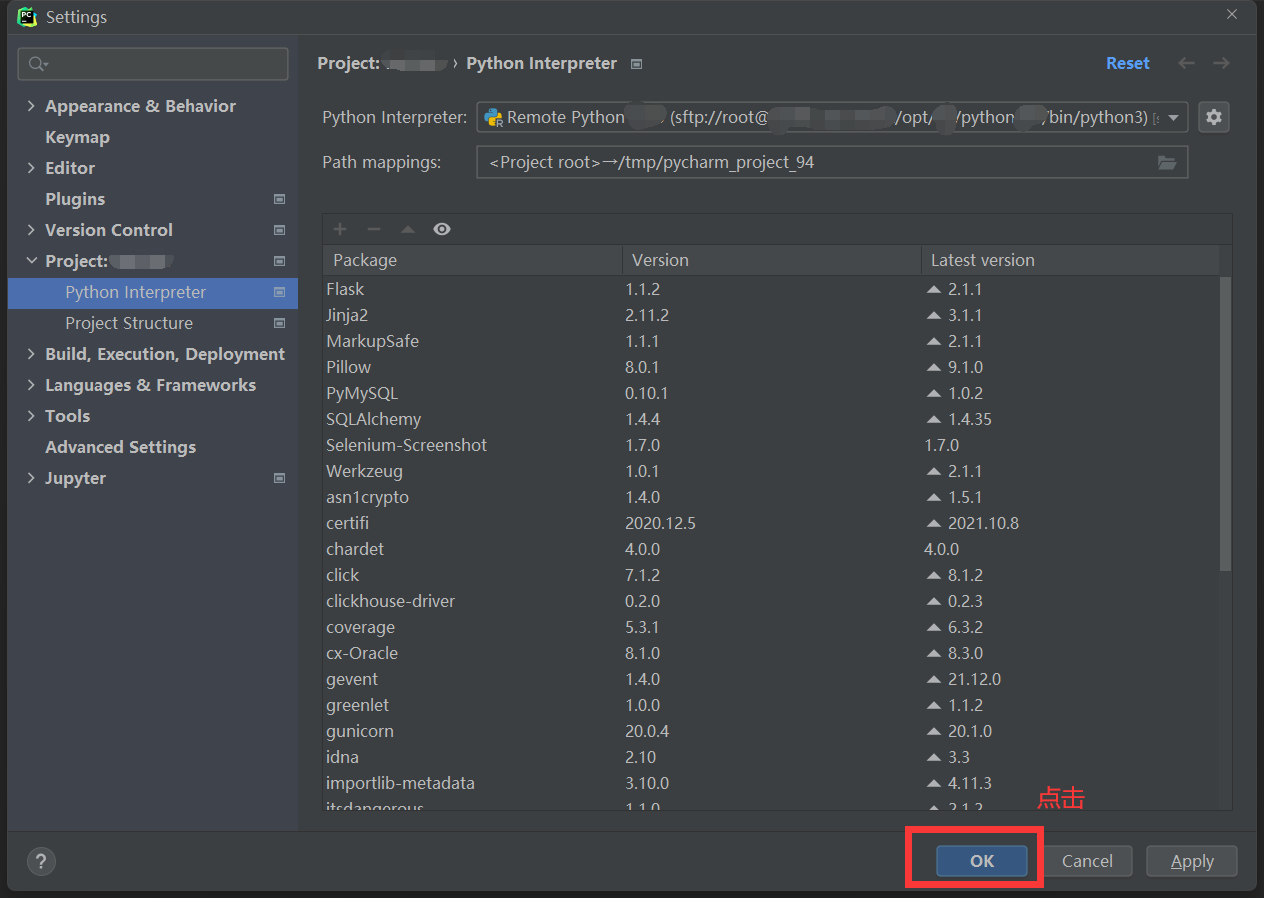Click the project-level icon next to Version Control

click(279, 230)
